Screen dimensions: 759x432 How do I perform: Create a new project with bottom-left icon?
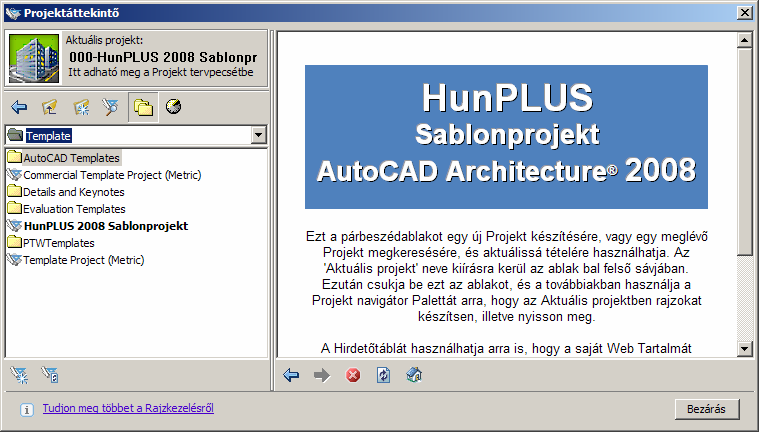click(19, 375)
